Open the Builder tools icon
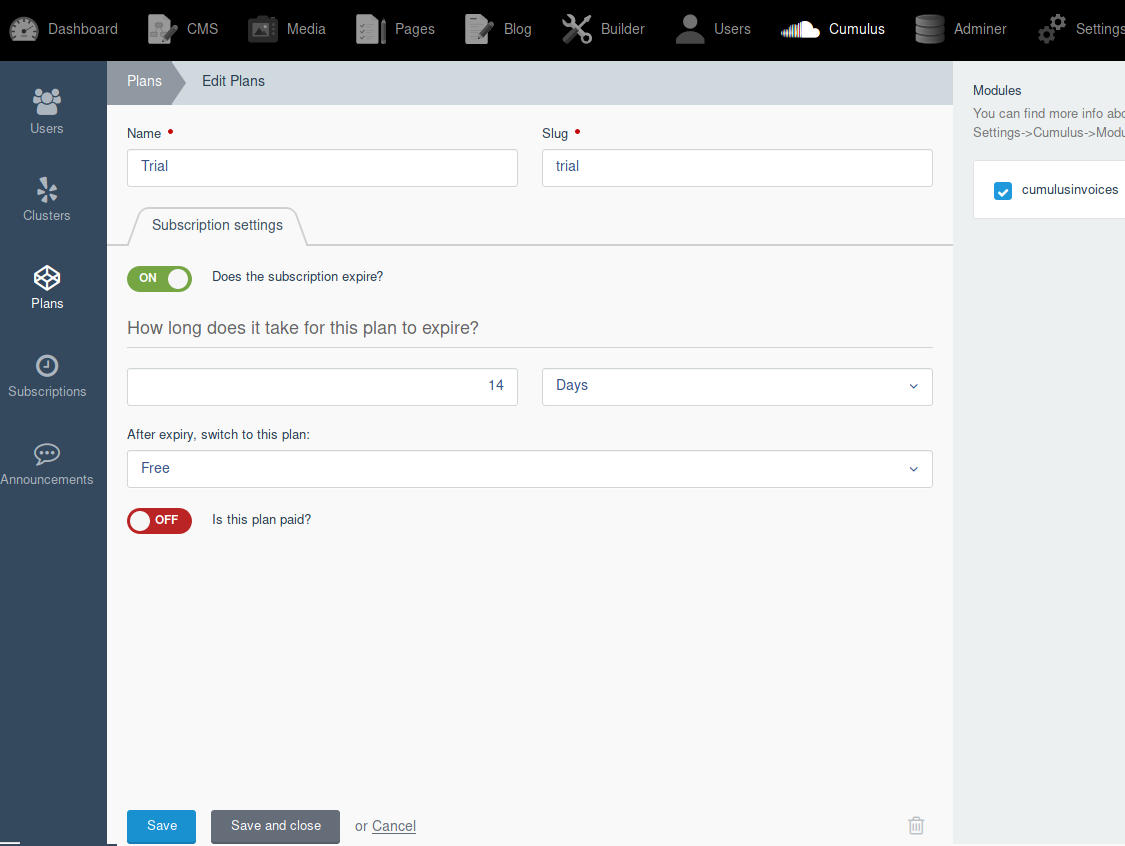 click(577, 29)
